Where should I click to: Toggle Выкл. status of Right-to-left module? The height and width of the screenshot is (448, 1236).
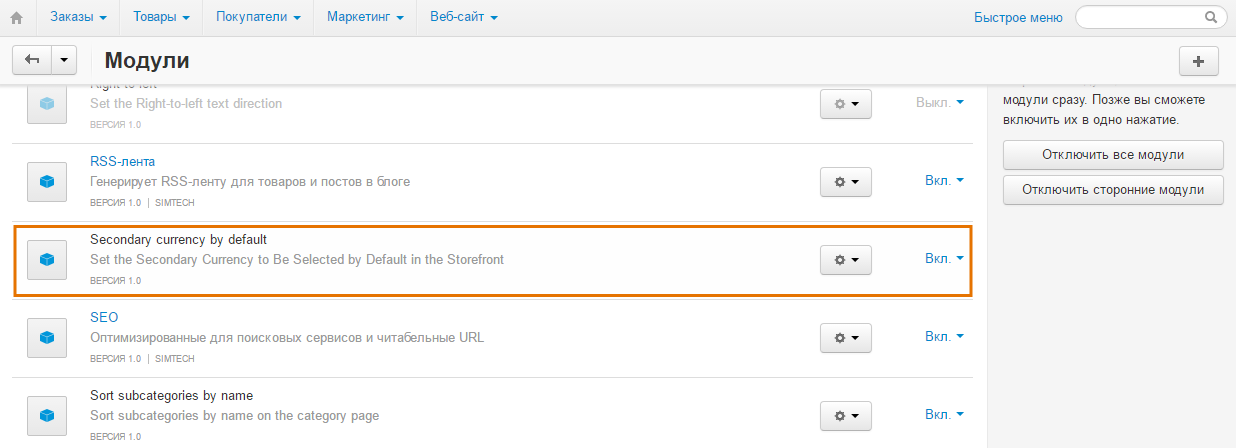(x=940, y=103)
